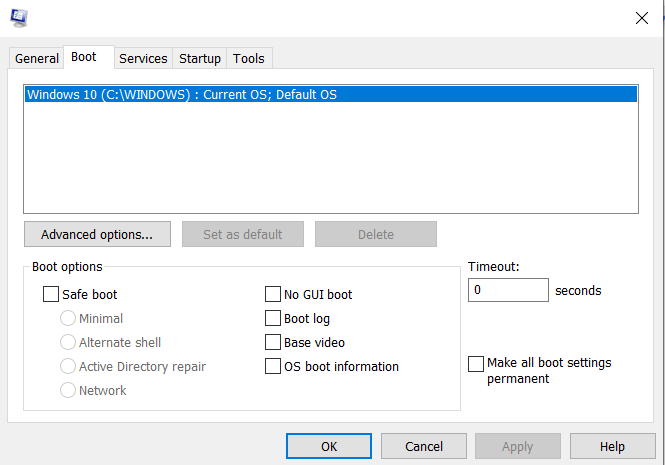Click the Cancel button
This screenshot has height=465, width=665.
click(x=424, y=446)
